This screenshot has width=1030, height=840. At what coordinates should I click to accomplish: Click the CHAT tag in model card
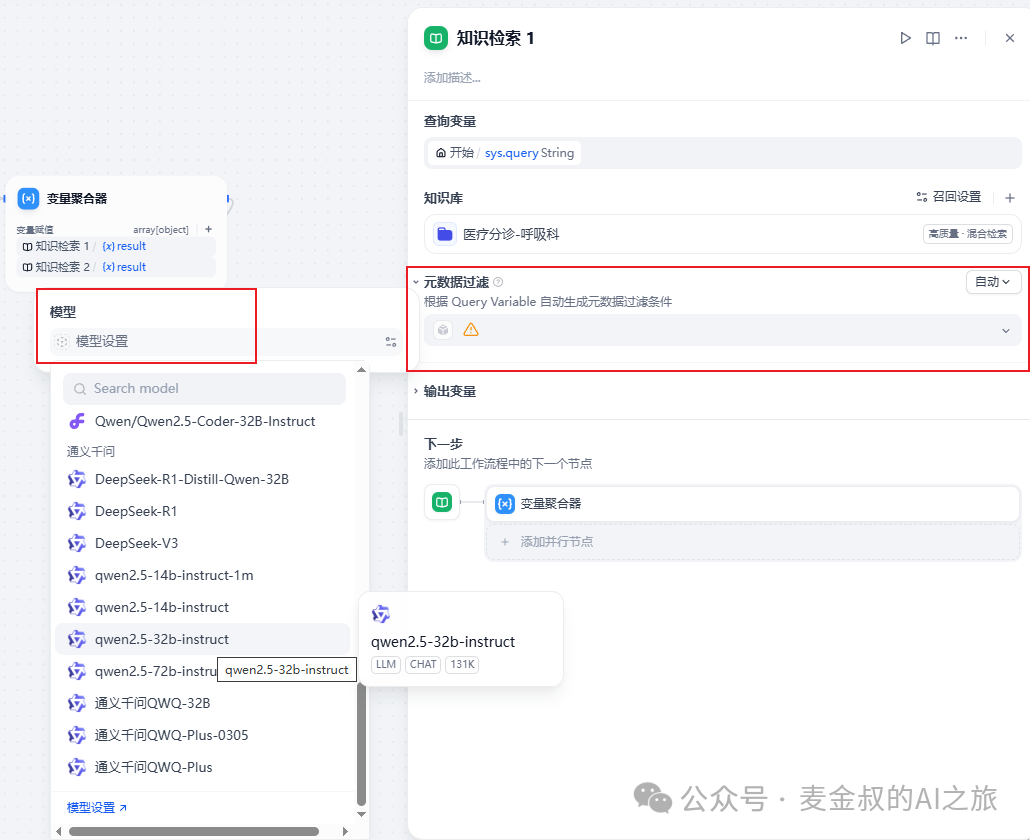(423, 665)
